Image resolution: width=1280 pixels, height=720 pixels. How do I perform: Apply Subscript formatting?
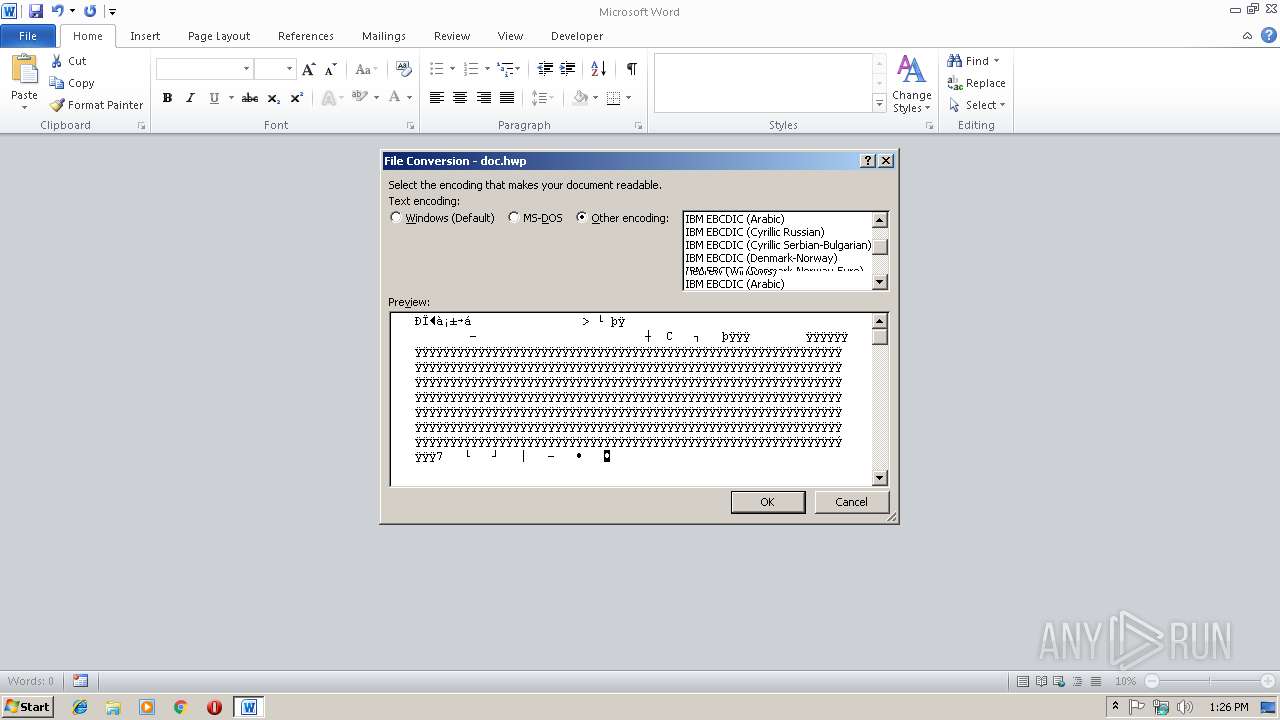(x=274, y=97)
